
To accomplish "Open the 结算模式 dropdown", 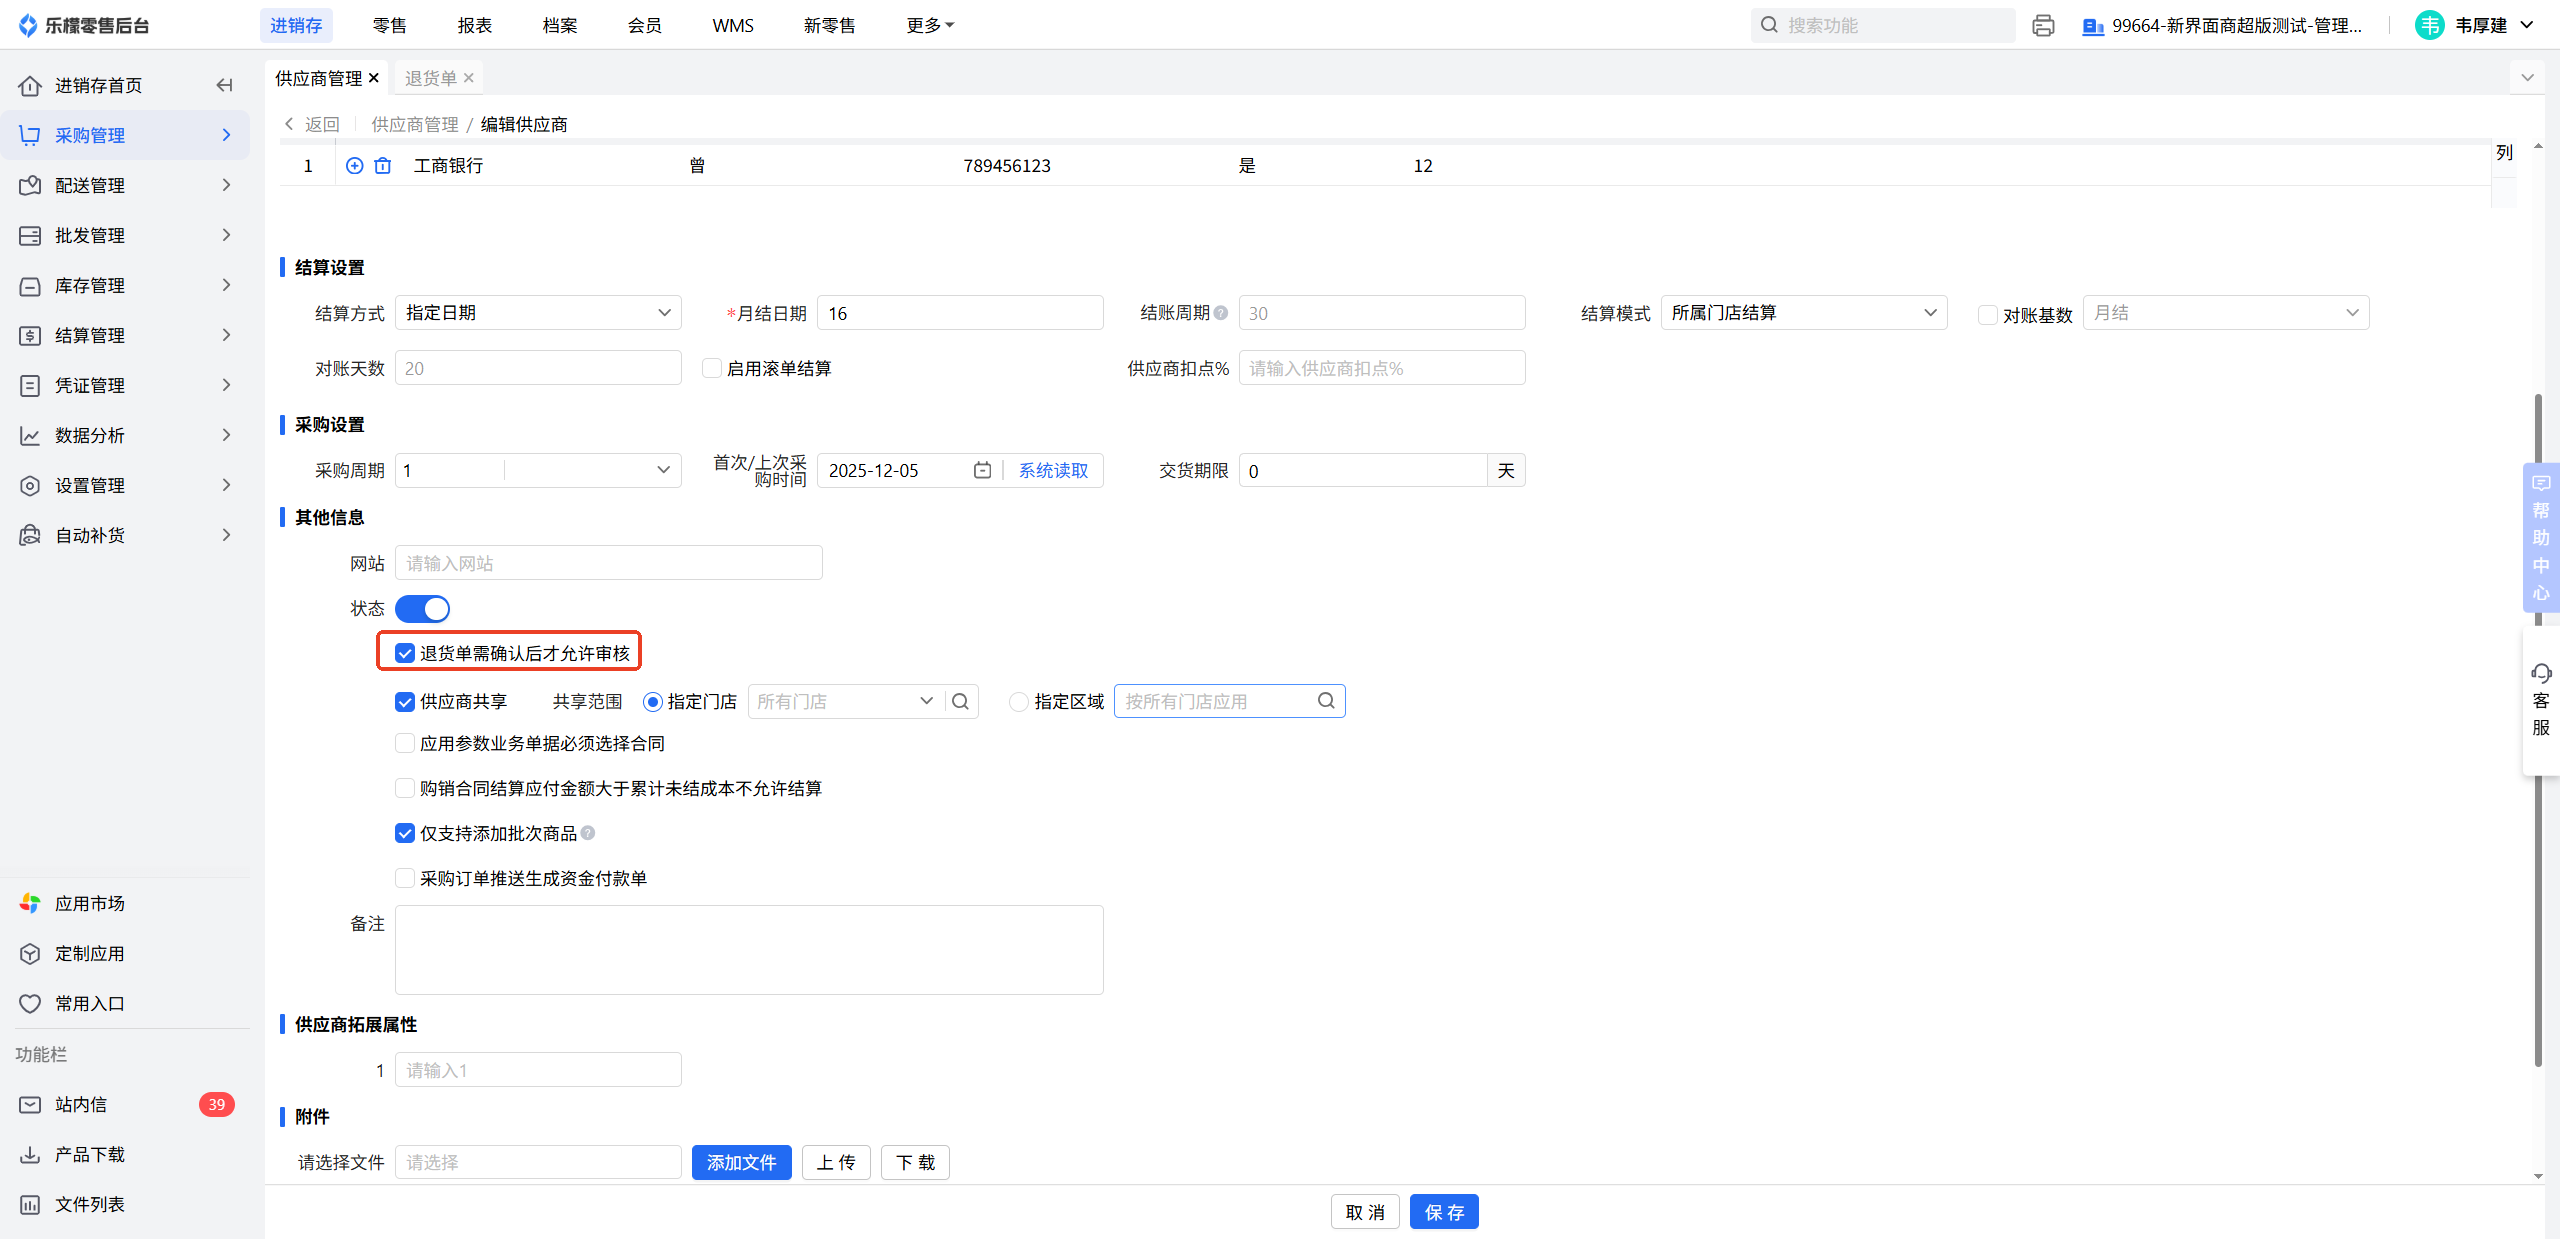I will pyautogui.click(x=1803, y=313).
